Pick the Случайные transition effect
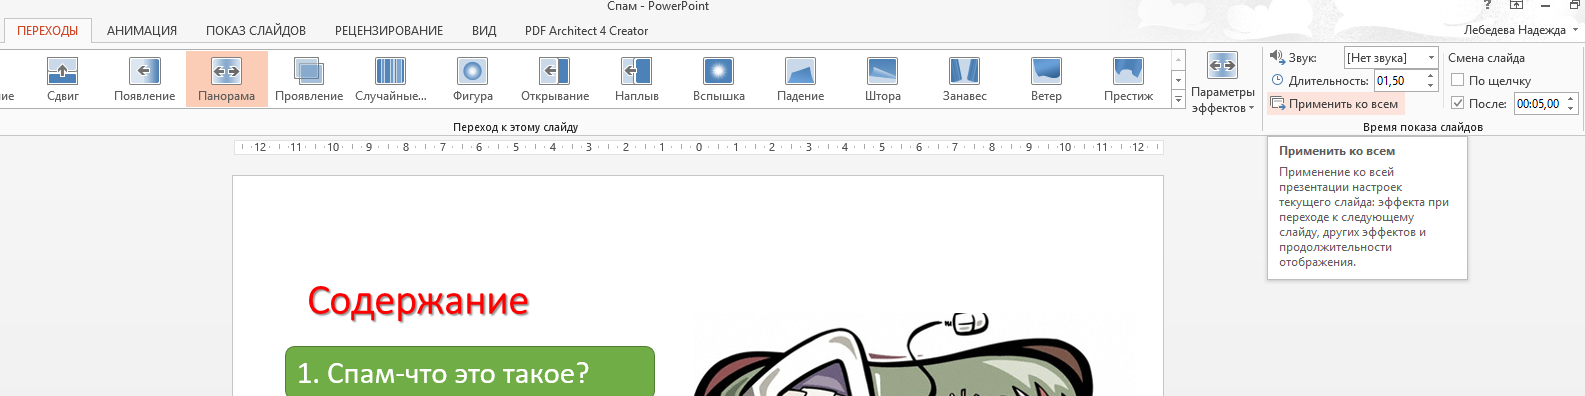1585x396 pixels. pyautogui.click(x=391, y=79)
